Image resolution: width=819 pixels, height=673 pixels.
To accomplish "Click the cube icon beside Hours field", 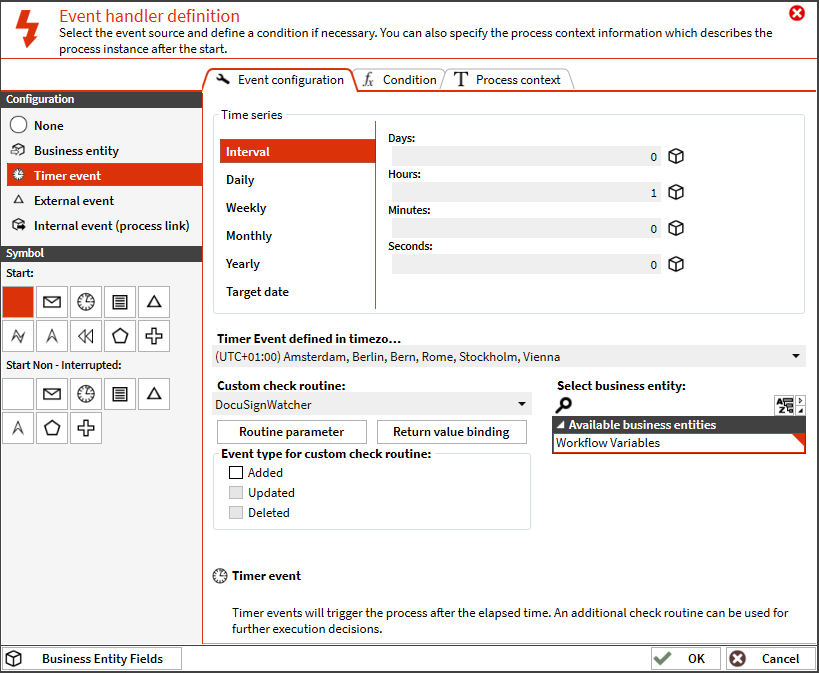I will coord(676,192).
